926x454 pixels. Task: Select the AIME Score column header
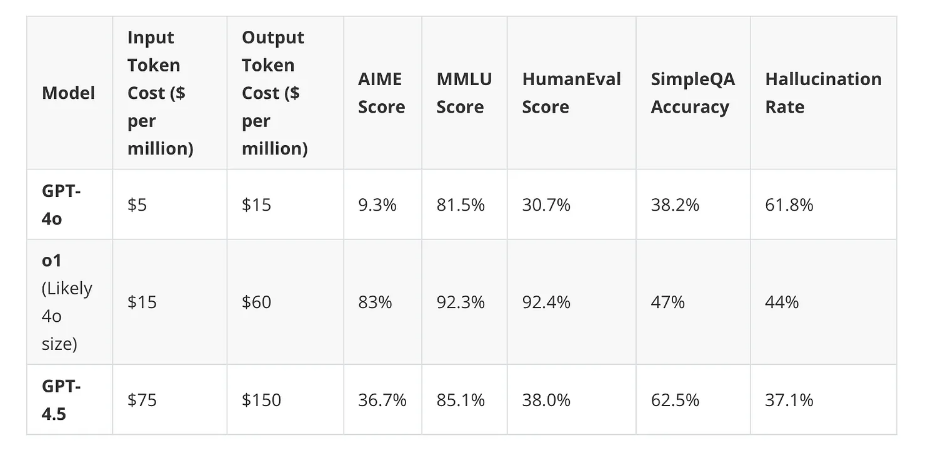pos(381,93)
